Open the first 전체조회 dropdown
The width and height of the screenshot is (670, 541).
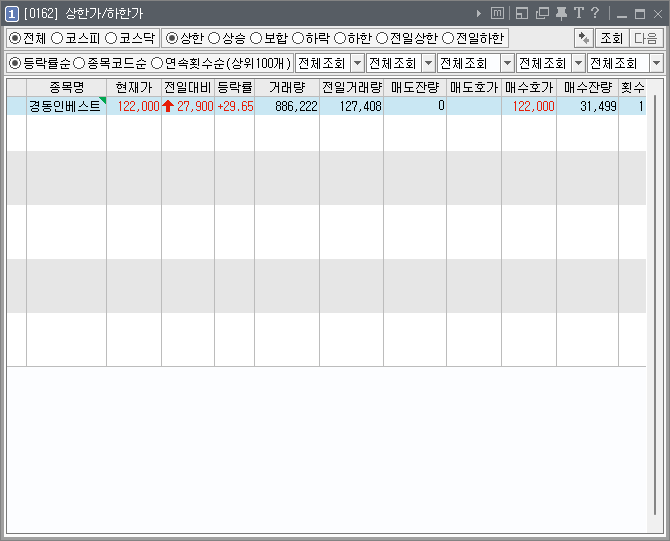(x=357, y=64)
